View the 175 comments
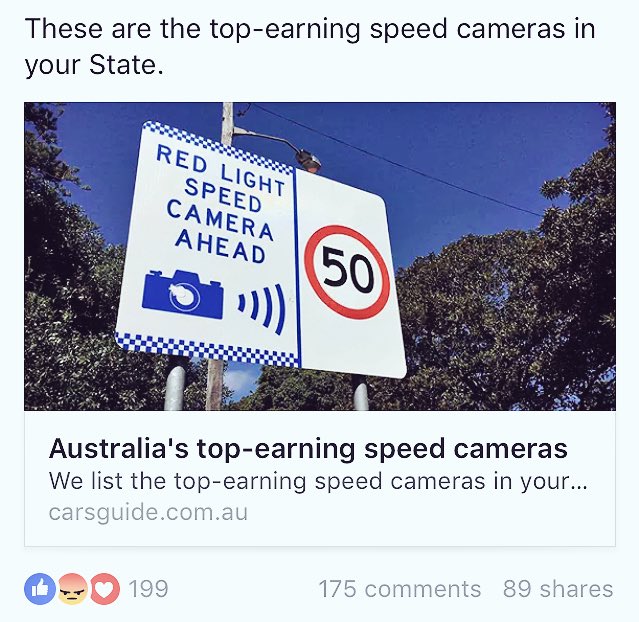Image resolution: width=639 pixels, height=622 pixels. pyautogui.click(x=400, y=589)
